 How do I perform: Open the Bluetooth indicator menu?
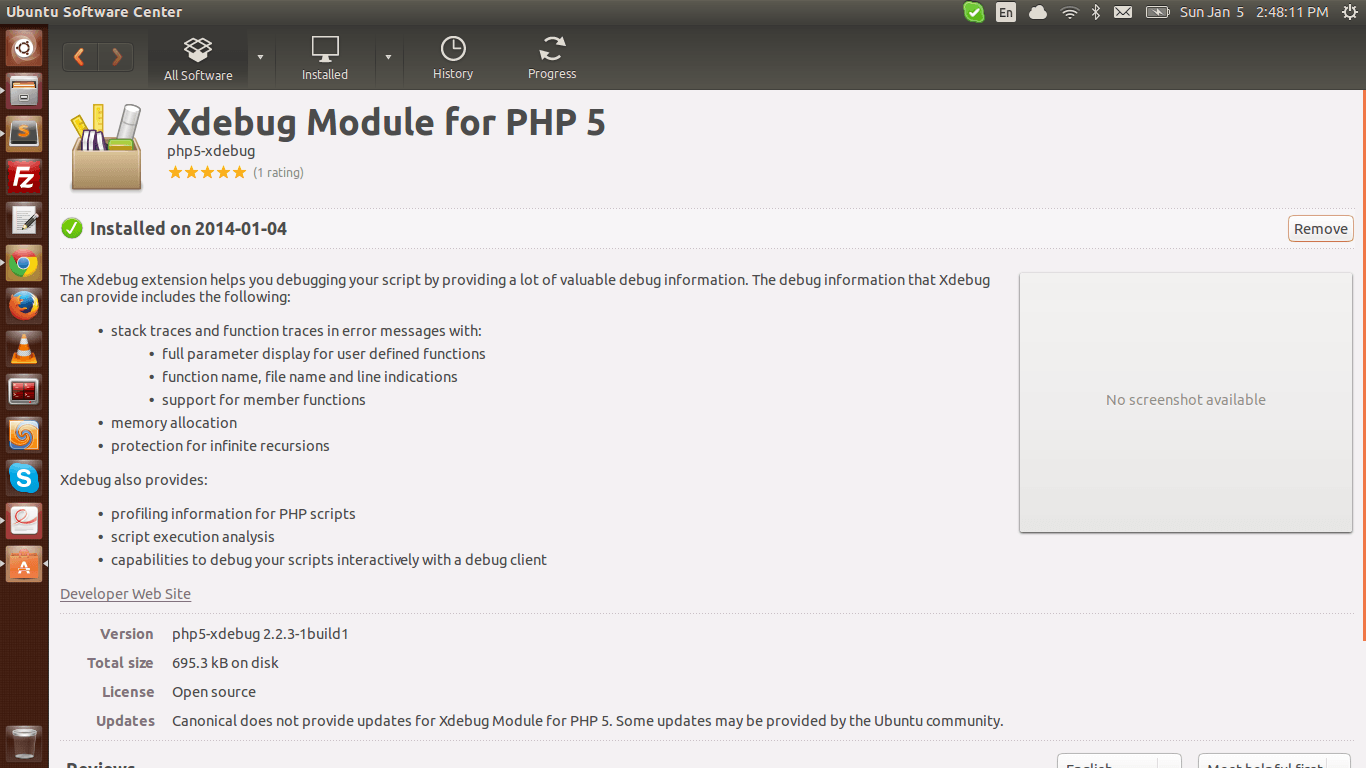pyautogui.click(x=1096, y=12)
